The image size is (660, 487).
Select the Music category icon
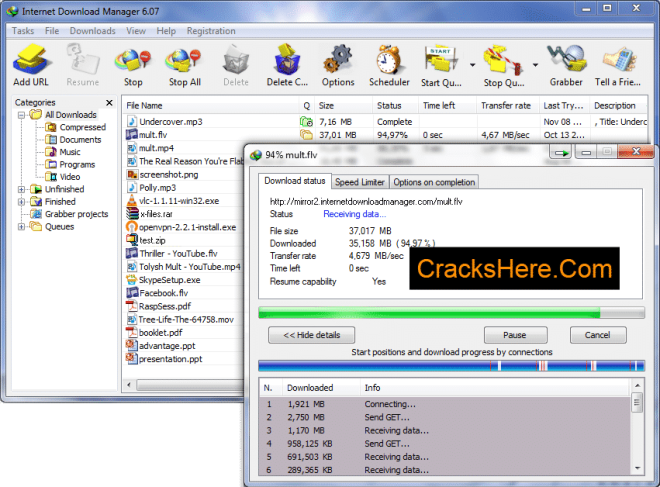(x=51, y=152)
